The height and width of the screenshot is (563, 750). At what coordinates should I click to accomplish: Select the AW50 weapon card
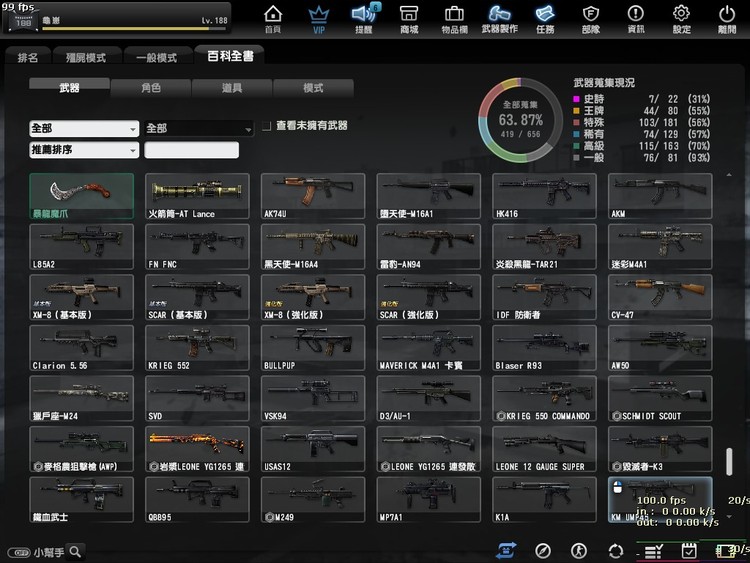coord(661,348)
